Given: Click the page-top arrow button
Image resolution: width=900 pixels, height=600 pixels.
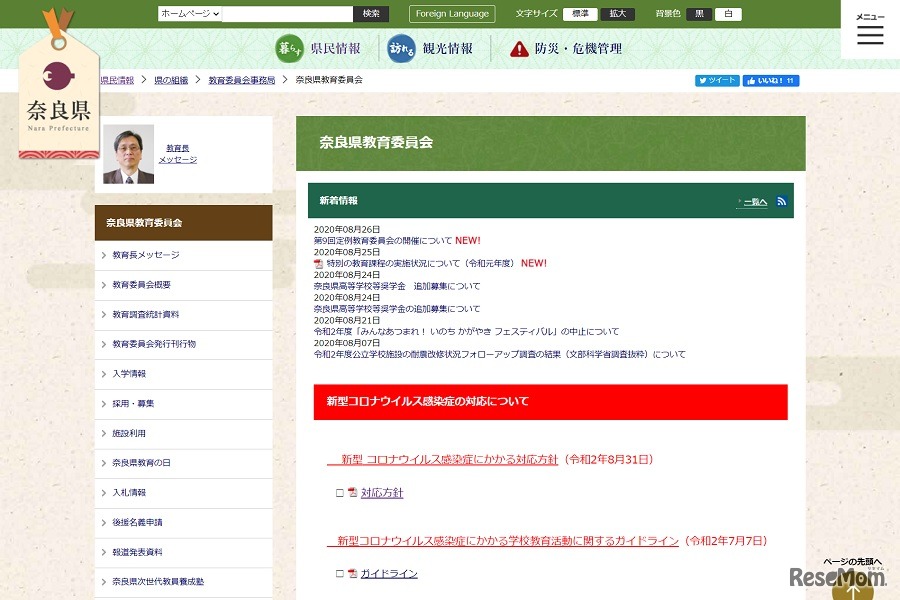Looking at the screenshot, I should (852, 585).
